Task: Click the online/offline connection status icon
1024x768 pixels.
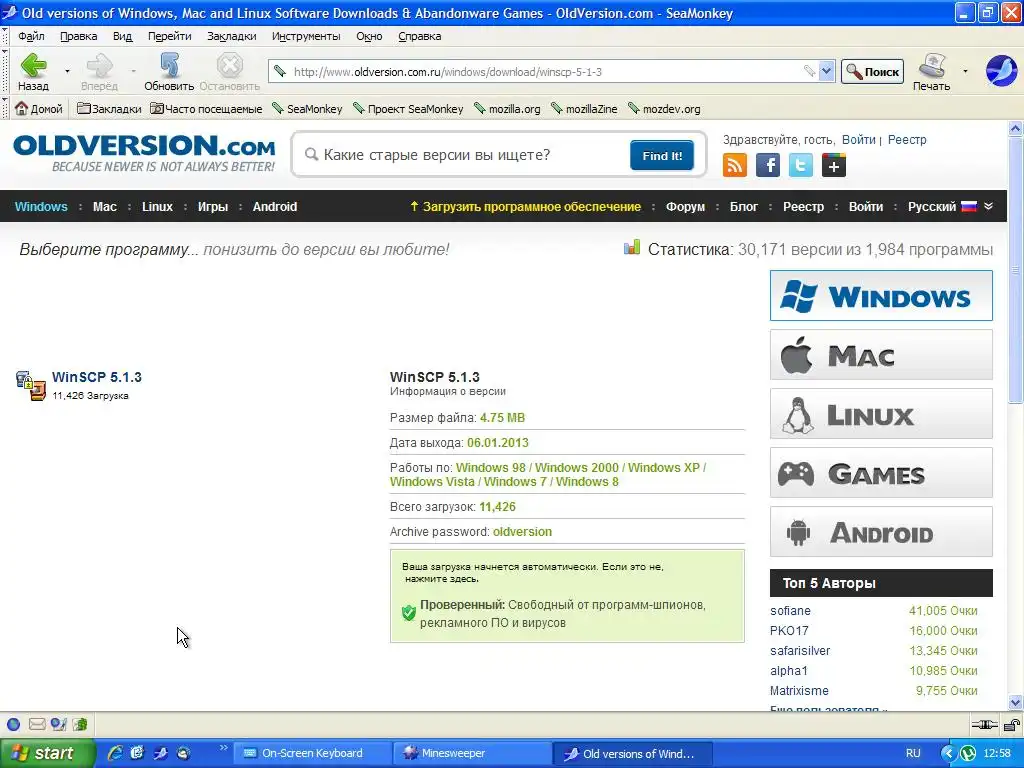Action: (984, 724)
